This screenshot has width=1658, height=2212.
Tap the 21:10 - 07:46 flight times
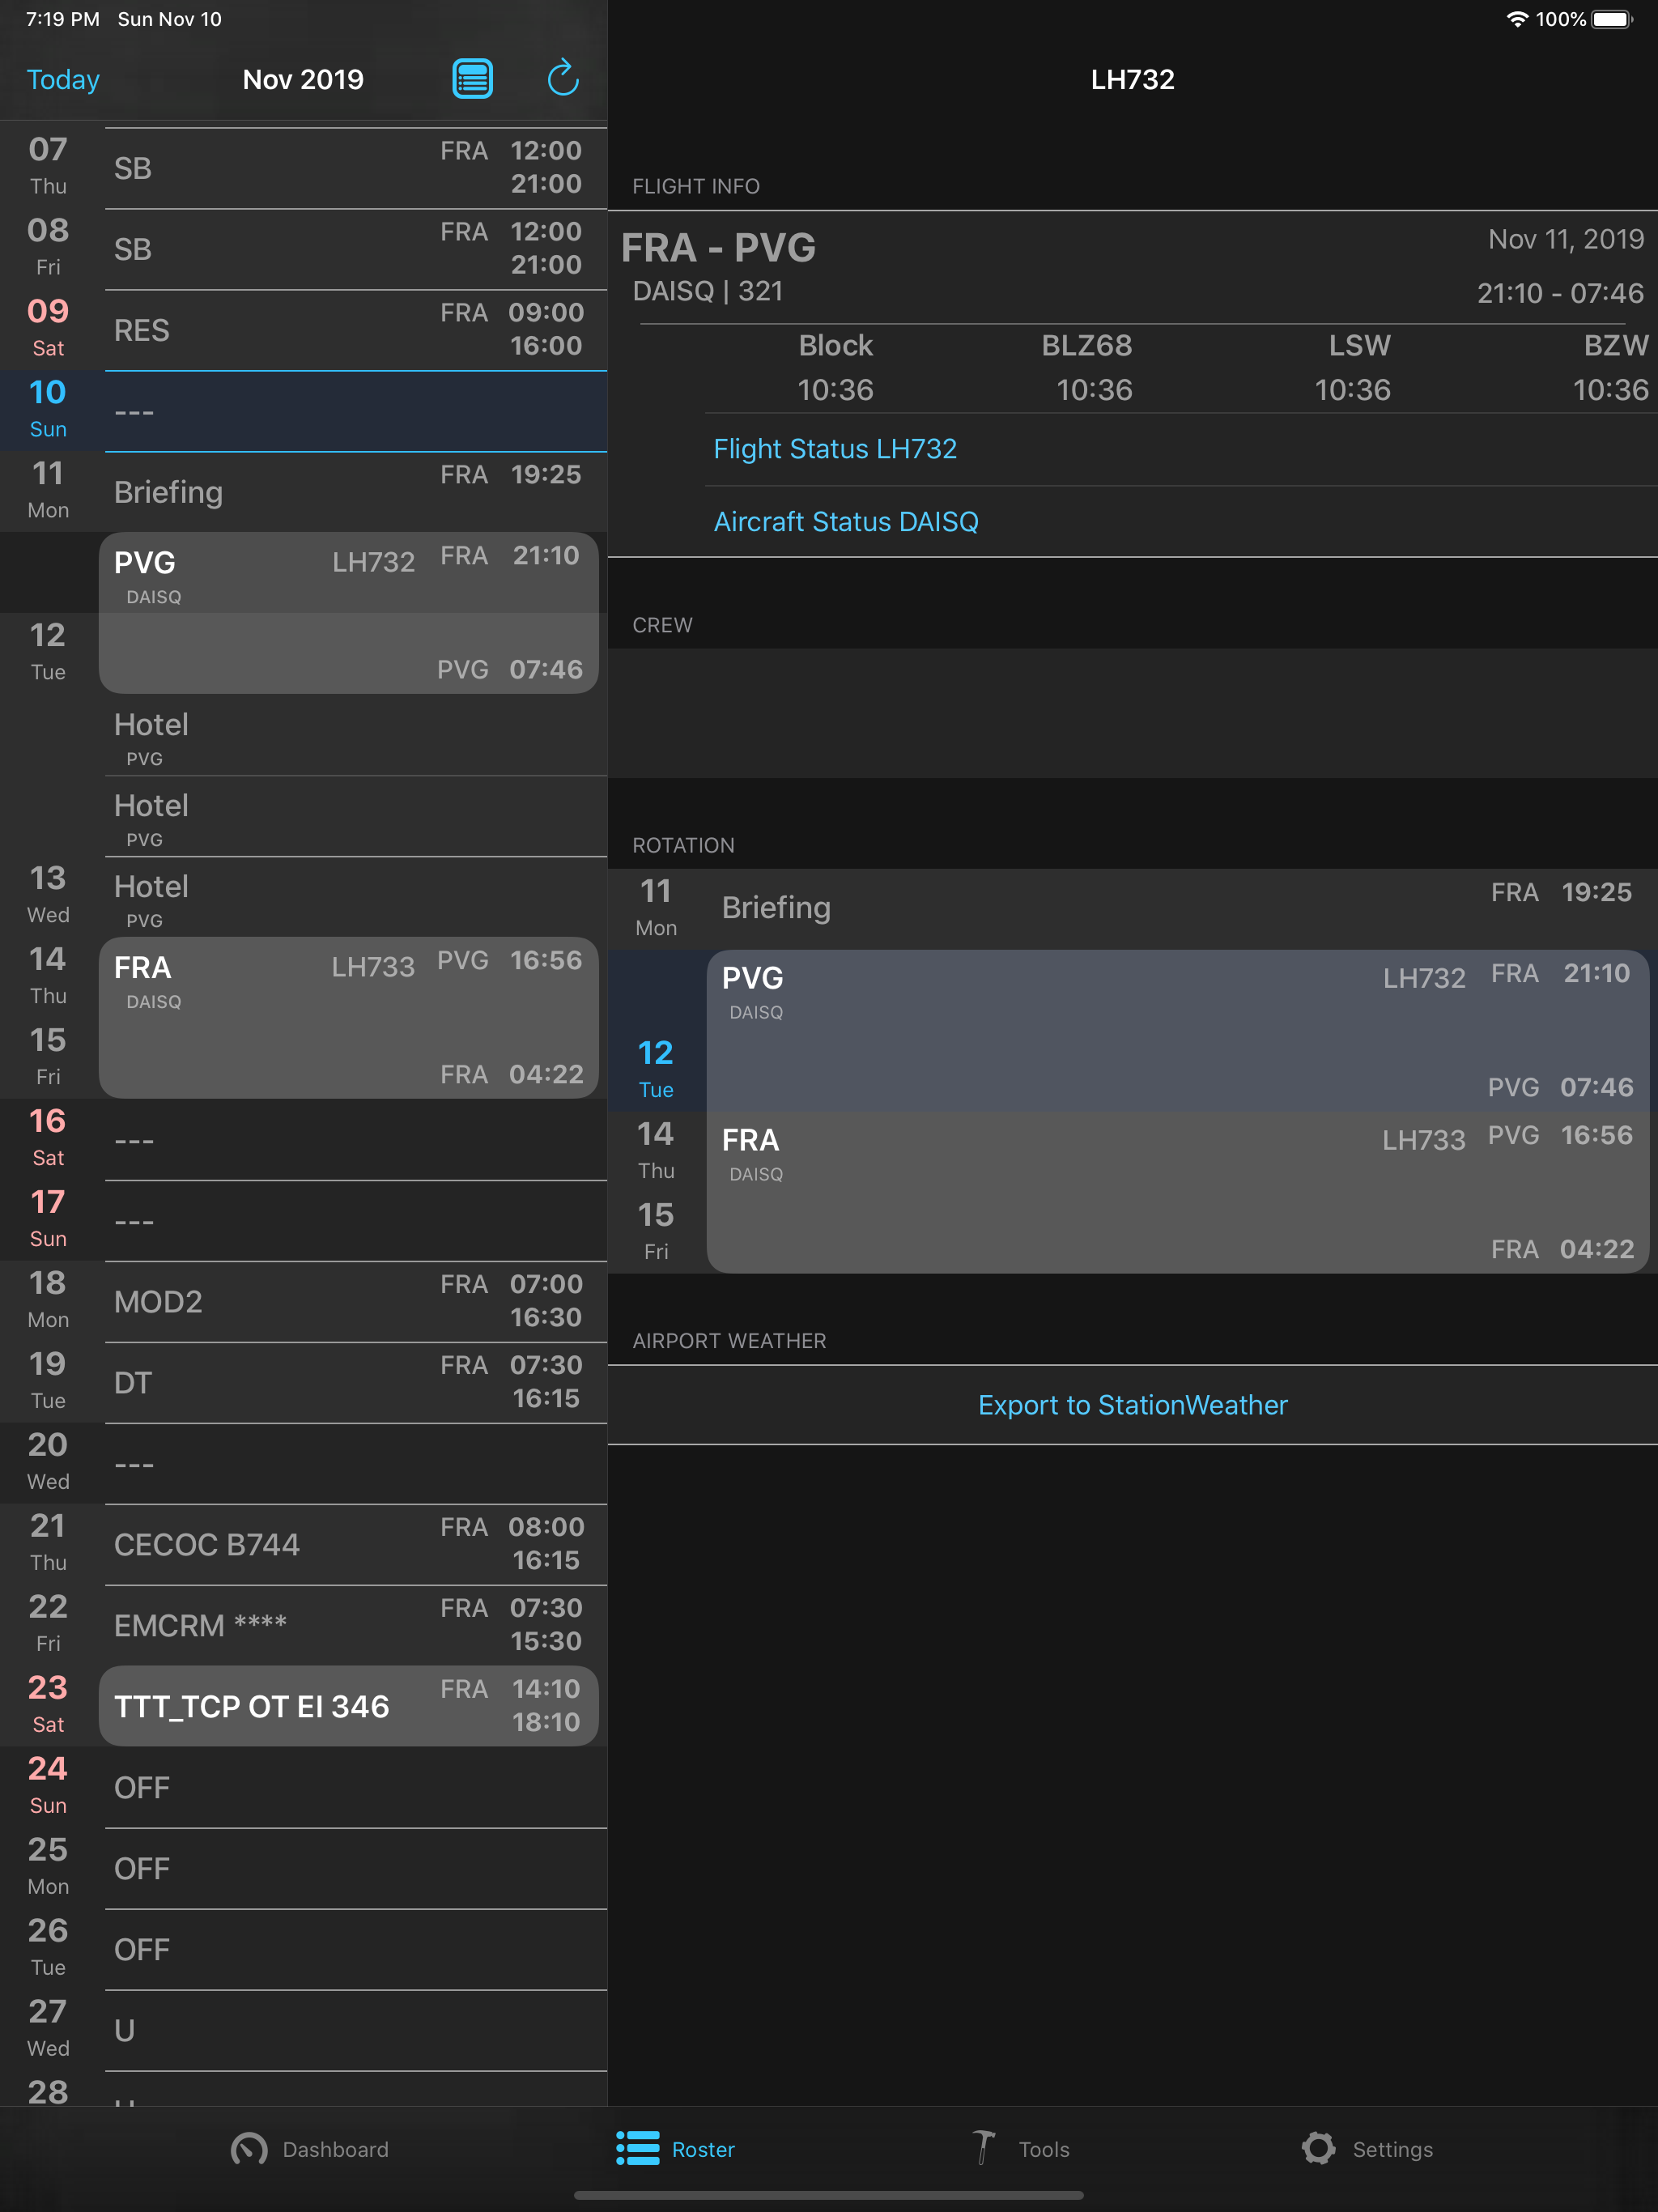pos(1560,293)
